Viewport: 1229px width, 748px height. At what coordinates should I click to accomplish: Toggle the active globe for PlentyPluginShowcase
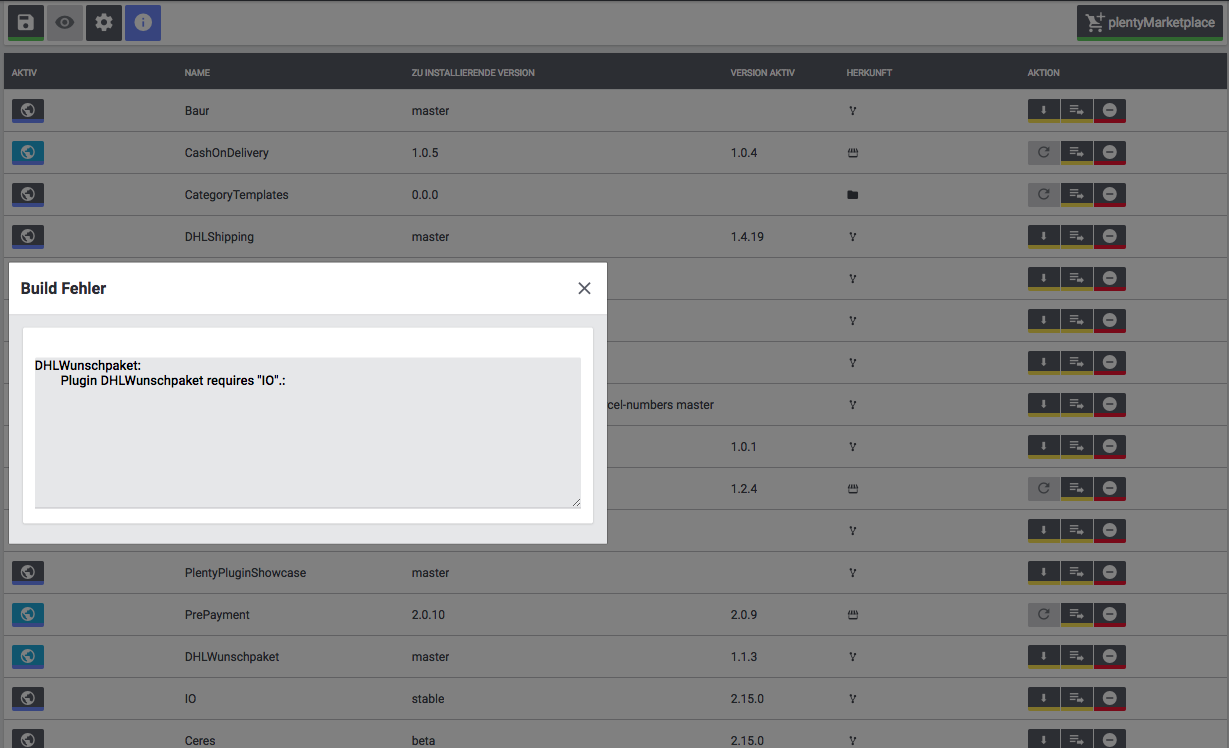(x=28, y=573)
